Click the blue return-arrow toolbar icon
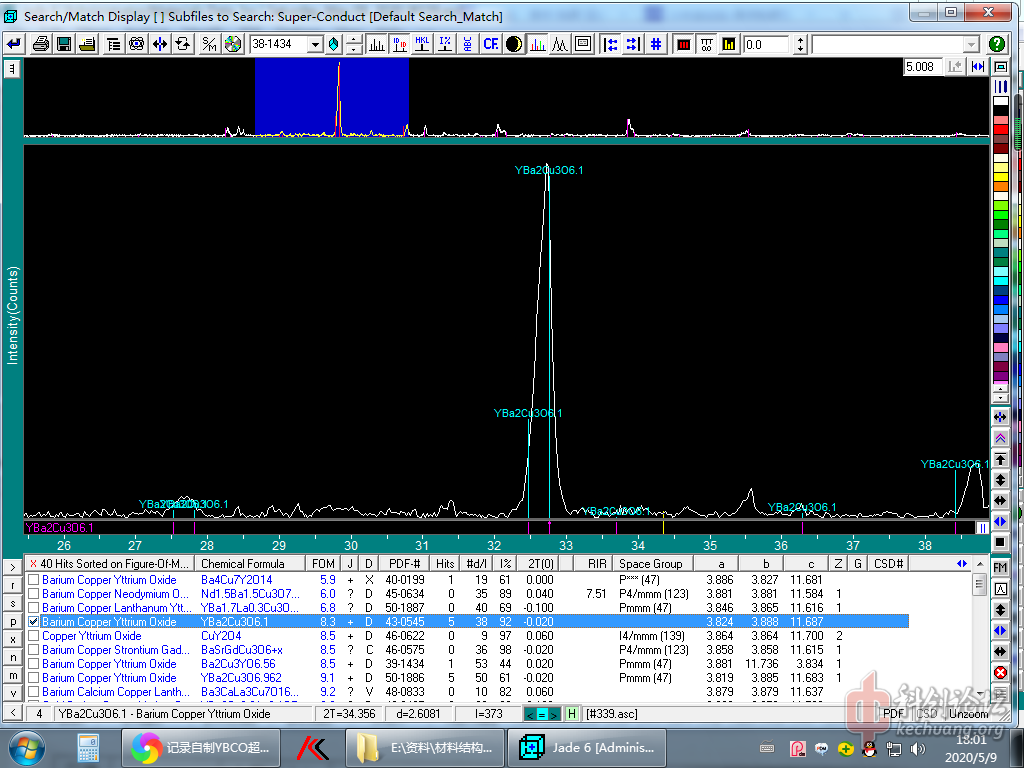Viewport: 1024px width, 768px height. click(14, 44)
